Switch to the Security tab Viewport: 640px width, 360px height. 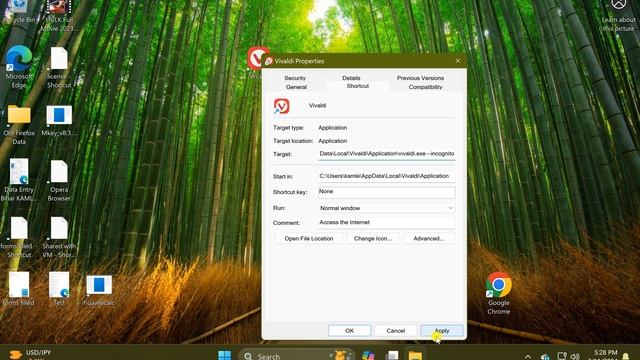pos(295,78)
